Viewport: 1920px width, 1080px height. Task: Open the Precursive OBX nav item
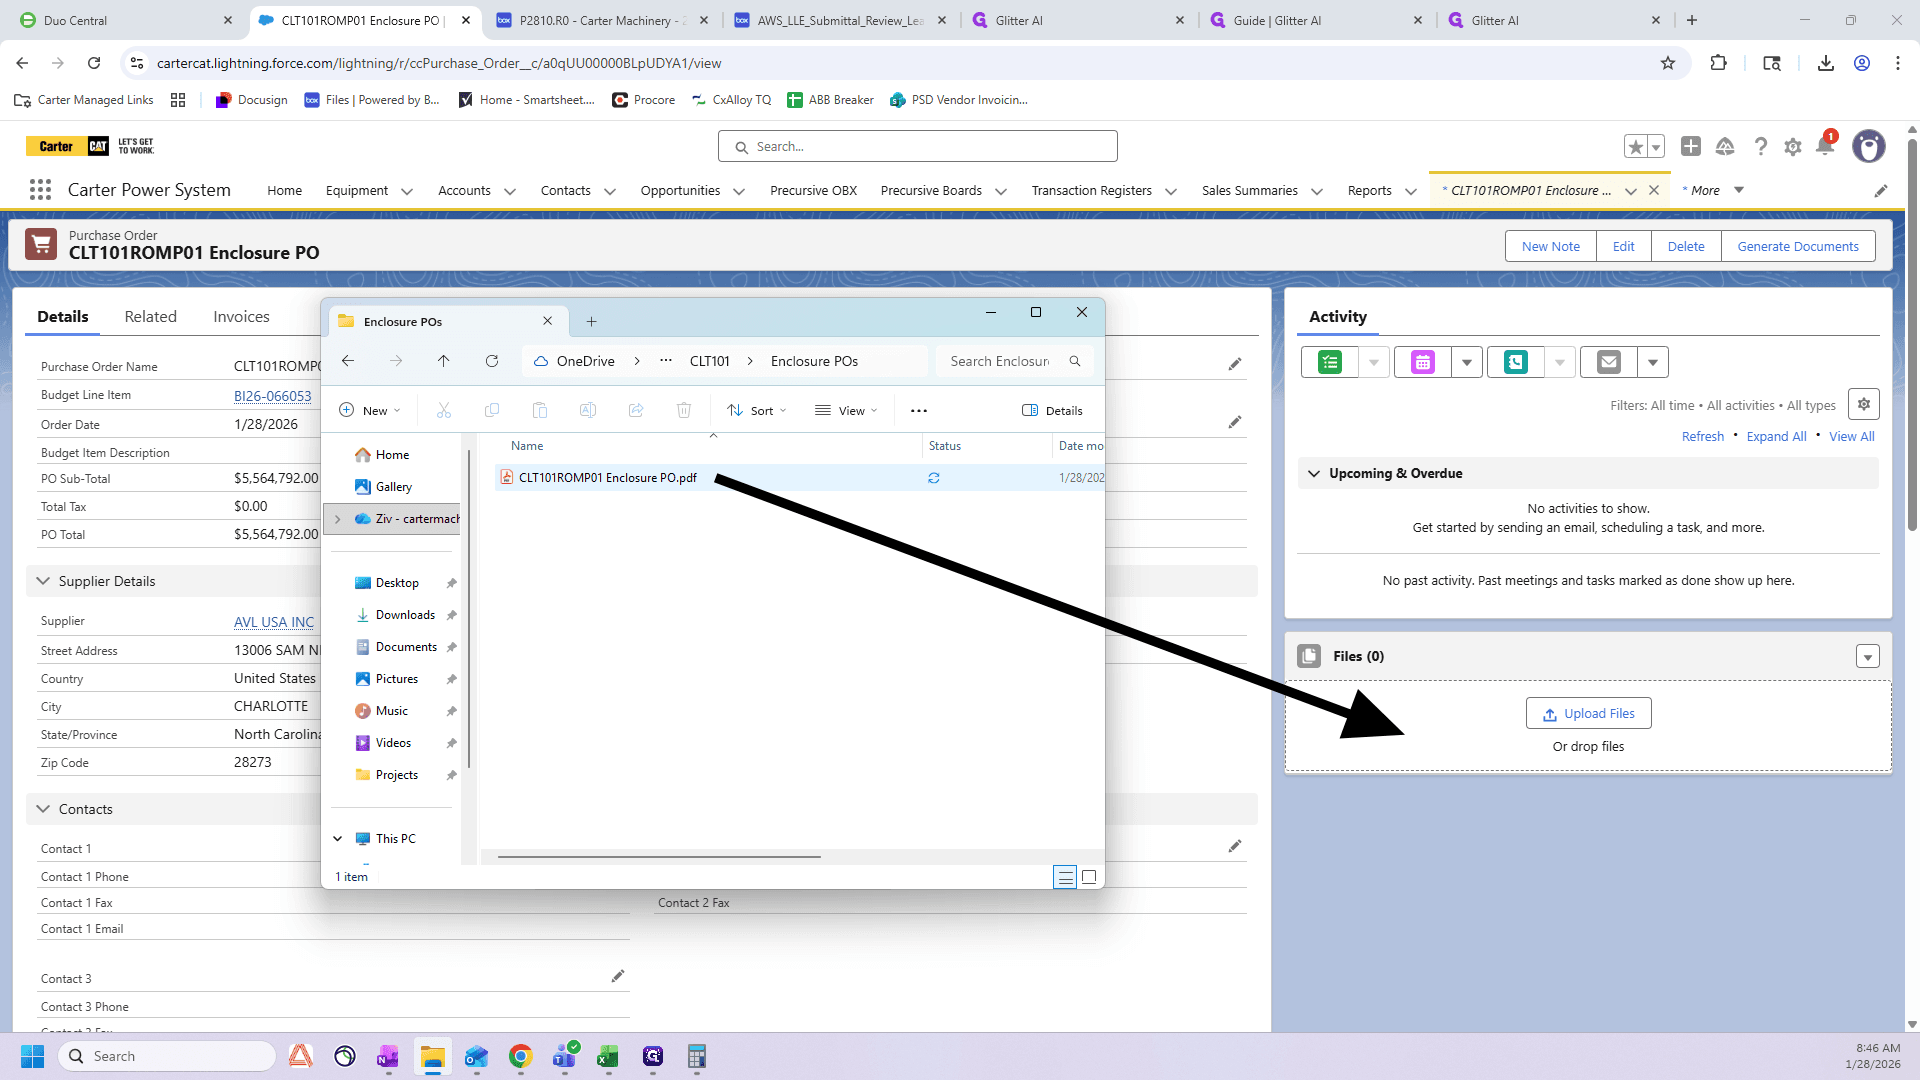(x=813, y=190)
